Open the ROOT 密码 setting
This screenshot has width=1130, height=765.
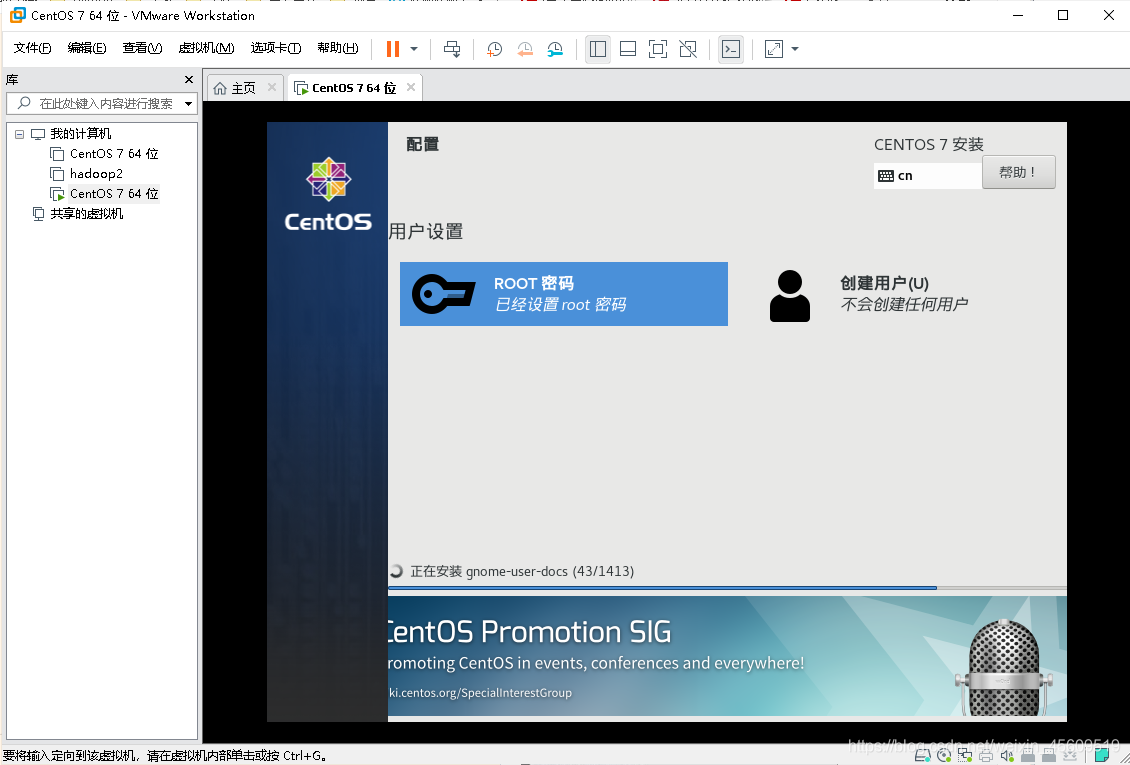point(564,294)
